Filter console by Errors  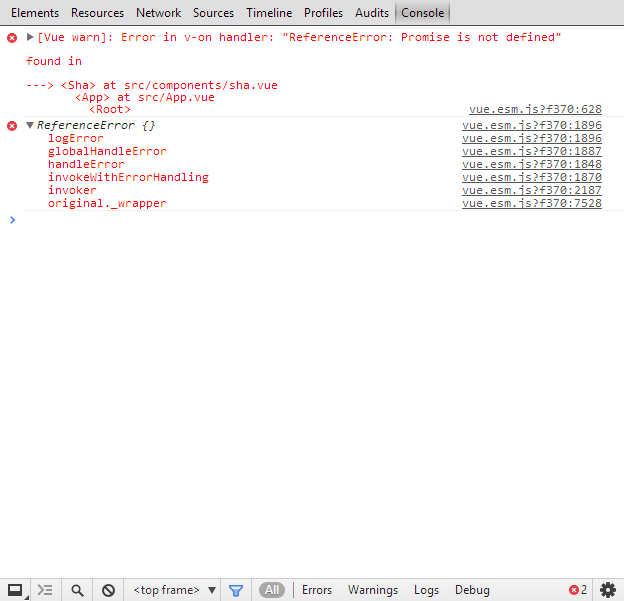317,590
